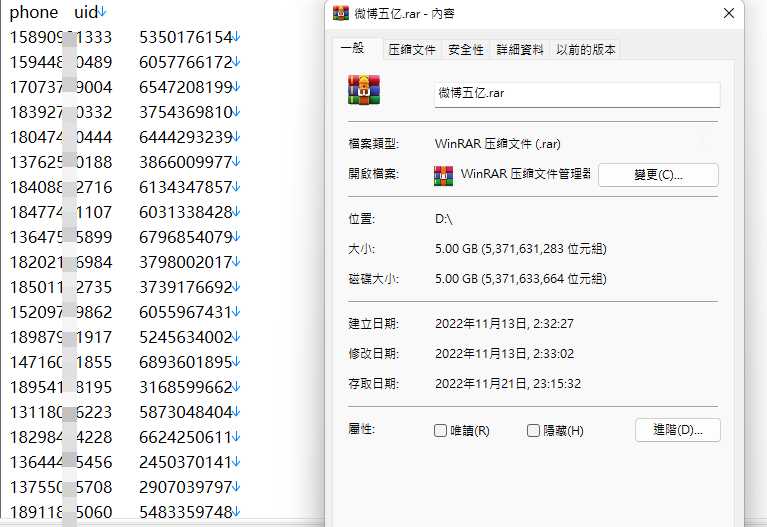Viewport: 767px width, 527px height.
Task: Click uid value 3866009977 in the document
Action: coord(185,162)
